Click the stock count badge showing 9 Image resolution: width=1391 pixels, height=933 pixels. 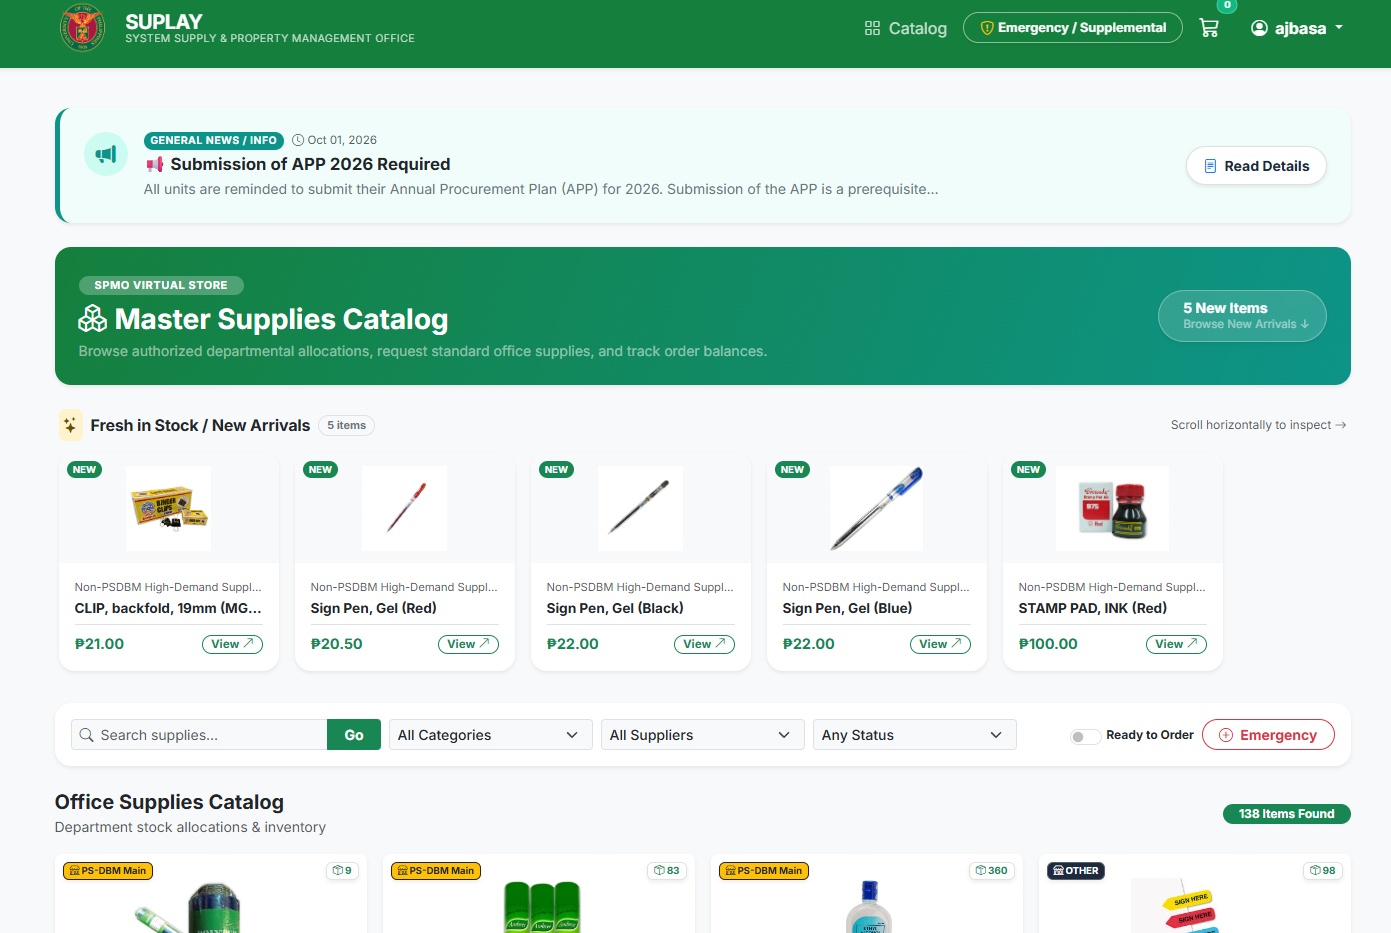point(342,871)
